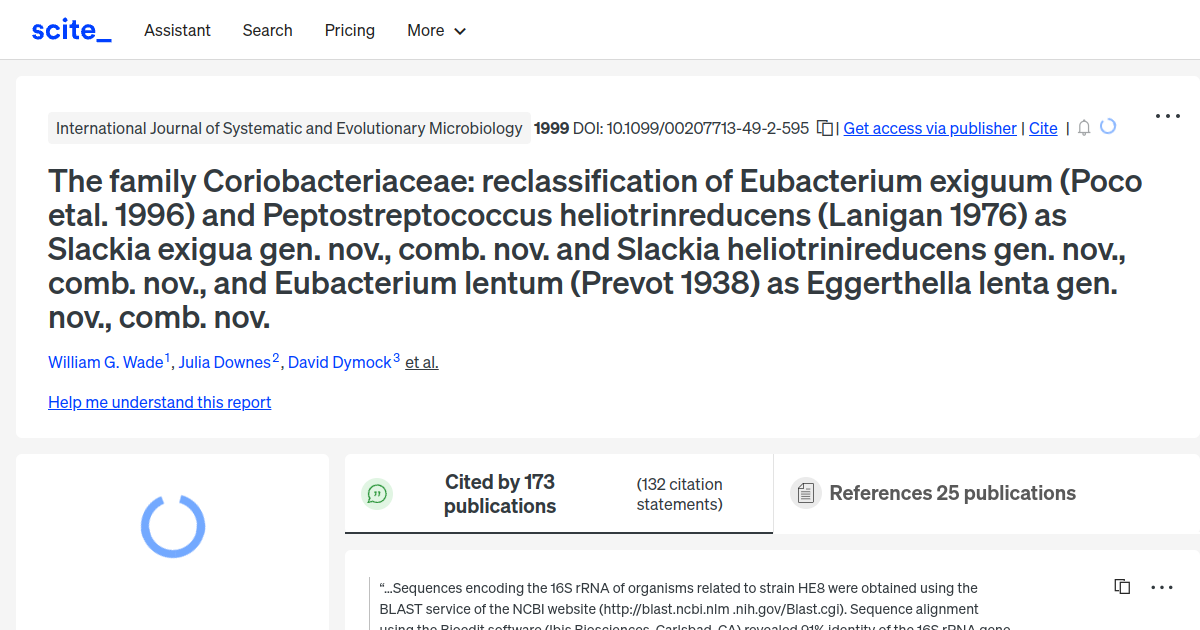Open Get access via publisher
Screen dimensions: 1200x630
click(929, 128)
